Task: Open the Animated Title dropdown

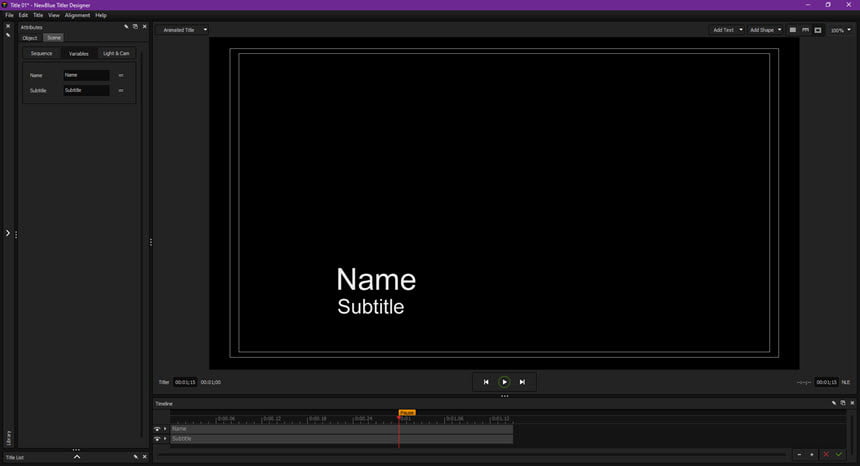Action: click(185, 30)
